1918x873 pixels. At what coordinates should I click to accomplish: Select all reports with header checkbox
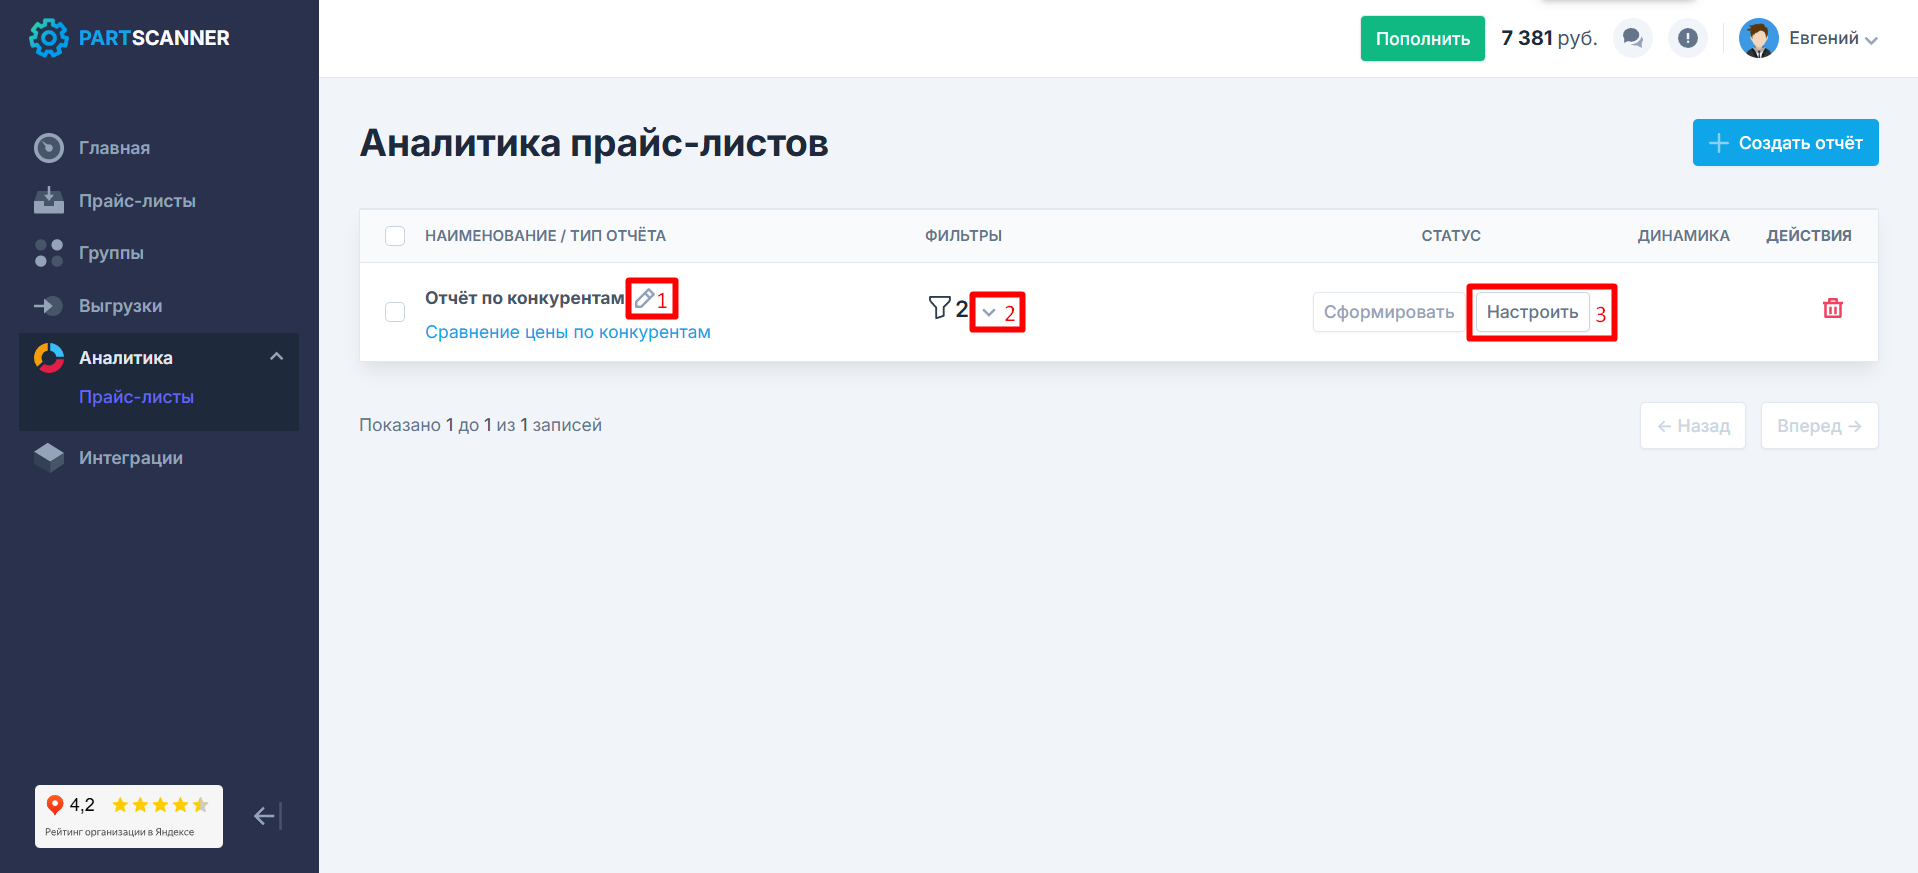tap(395, 236)
